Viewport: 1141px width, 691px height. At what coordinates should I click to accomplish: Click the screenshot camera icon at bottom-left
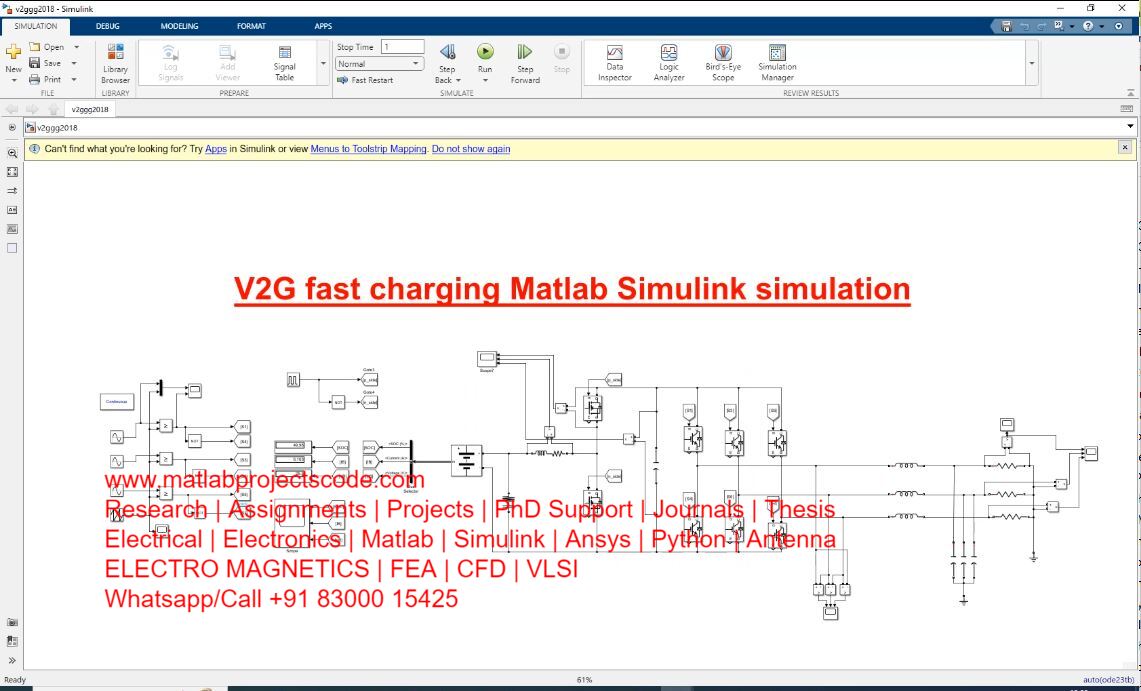(x=12, y=623)
